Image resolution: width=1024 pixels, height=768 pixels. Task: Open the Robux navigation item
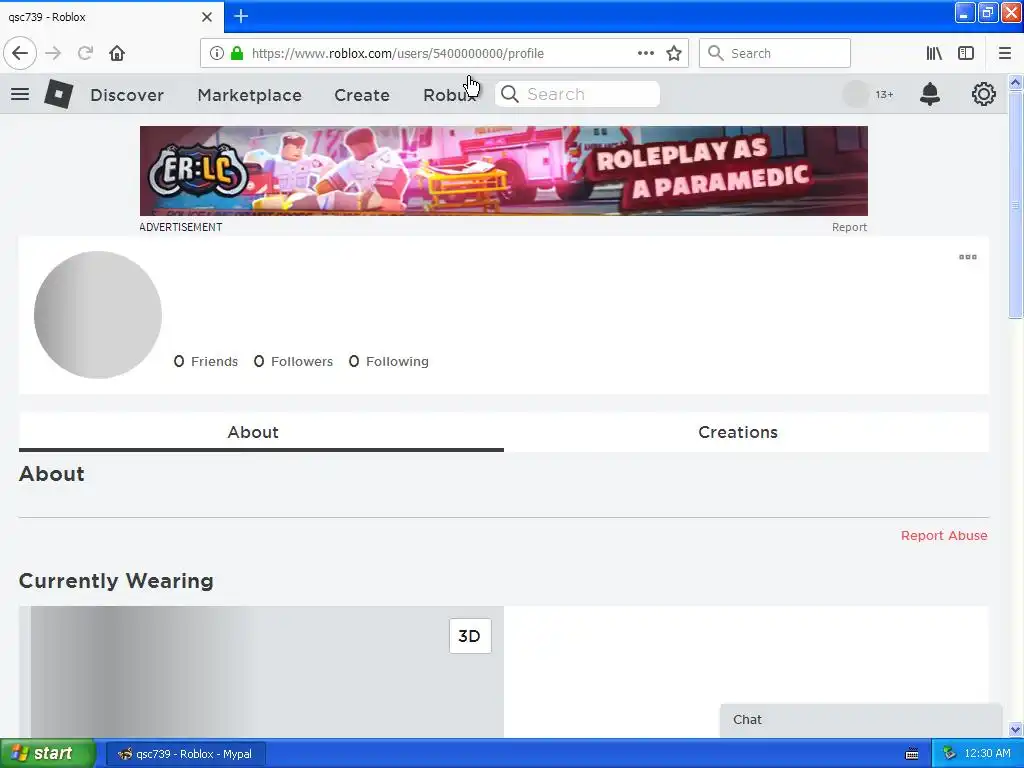tap(450, 95)
